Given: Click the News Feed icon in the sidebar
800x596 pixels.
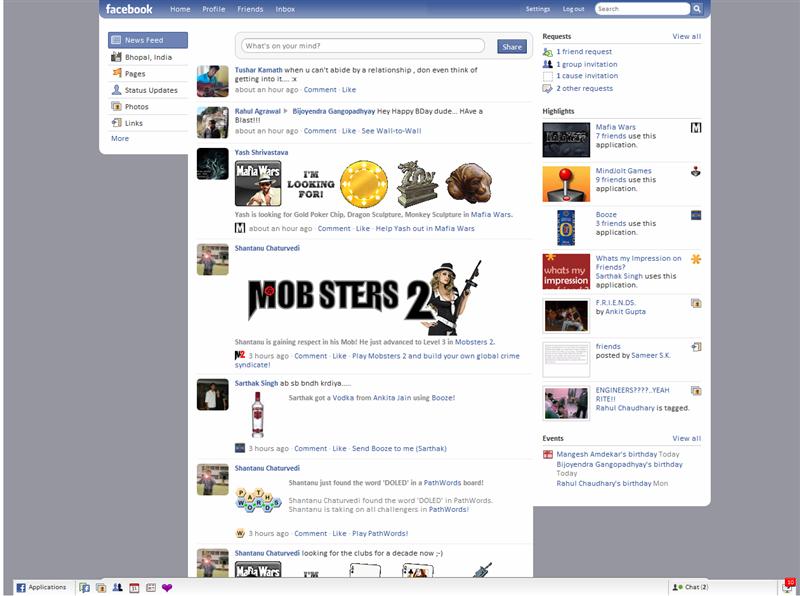Looking at the screenshot, I should pyautogui.click(x=116, y=40).
